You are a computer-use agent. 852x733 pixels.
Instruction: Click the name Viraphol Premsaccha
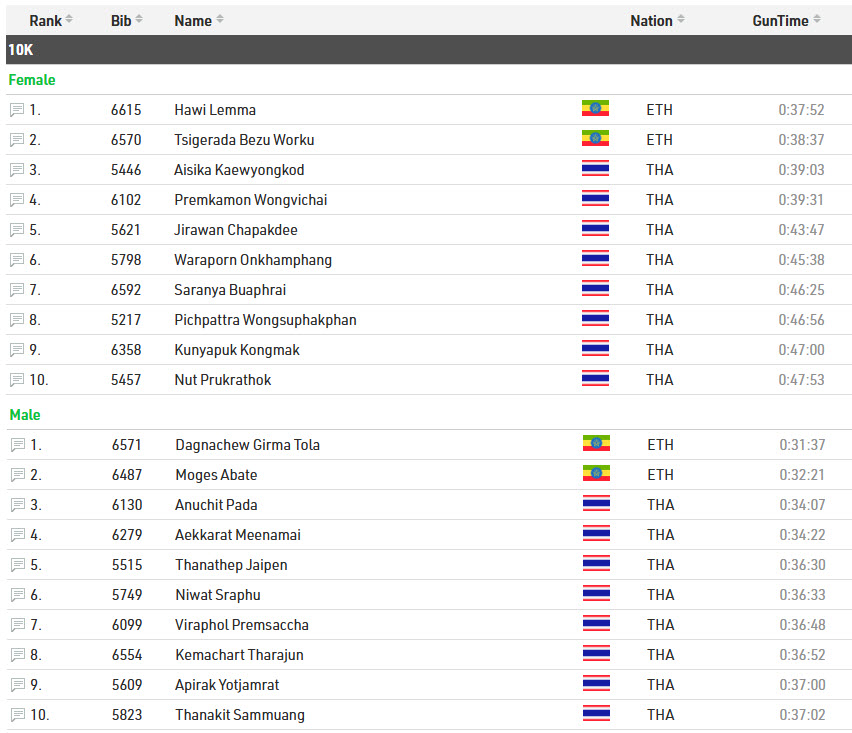[x=242, y=625]
